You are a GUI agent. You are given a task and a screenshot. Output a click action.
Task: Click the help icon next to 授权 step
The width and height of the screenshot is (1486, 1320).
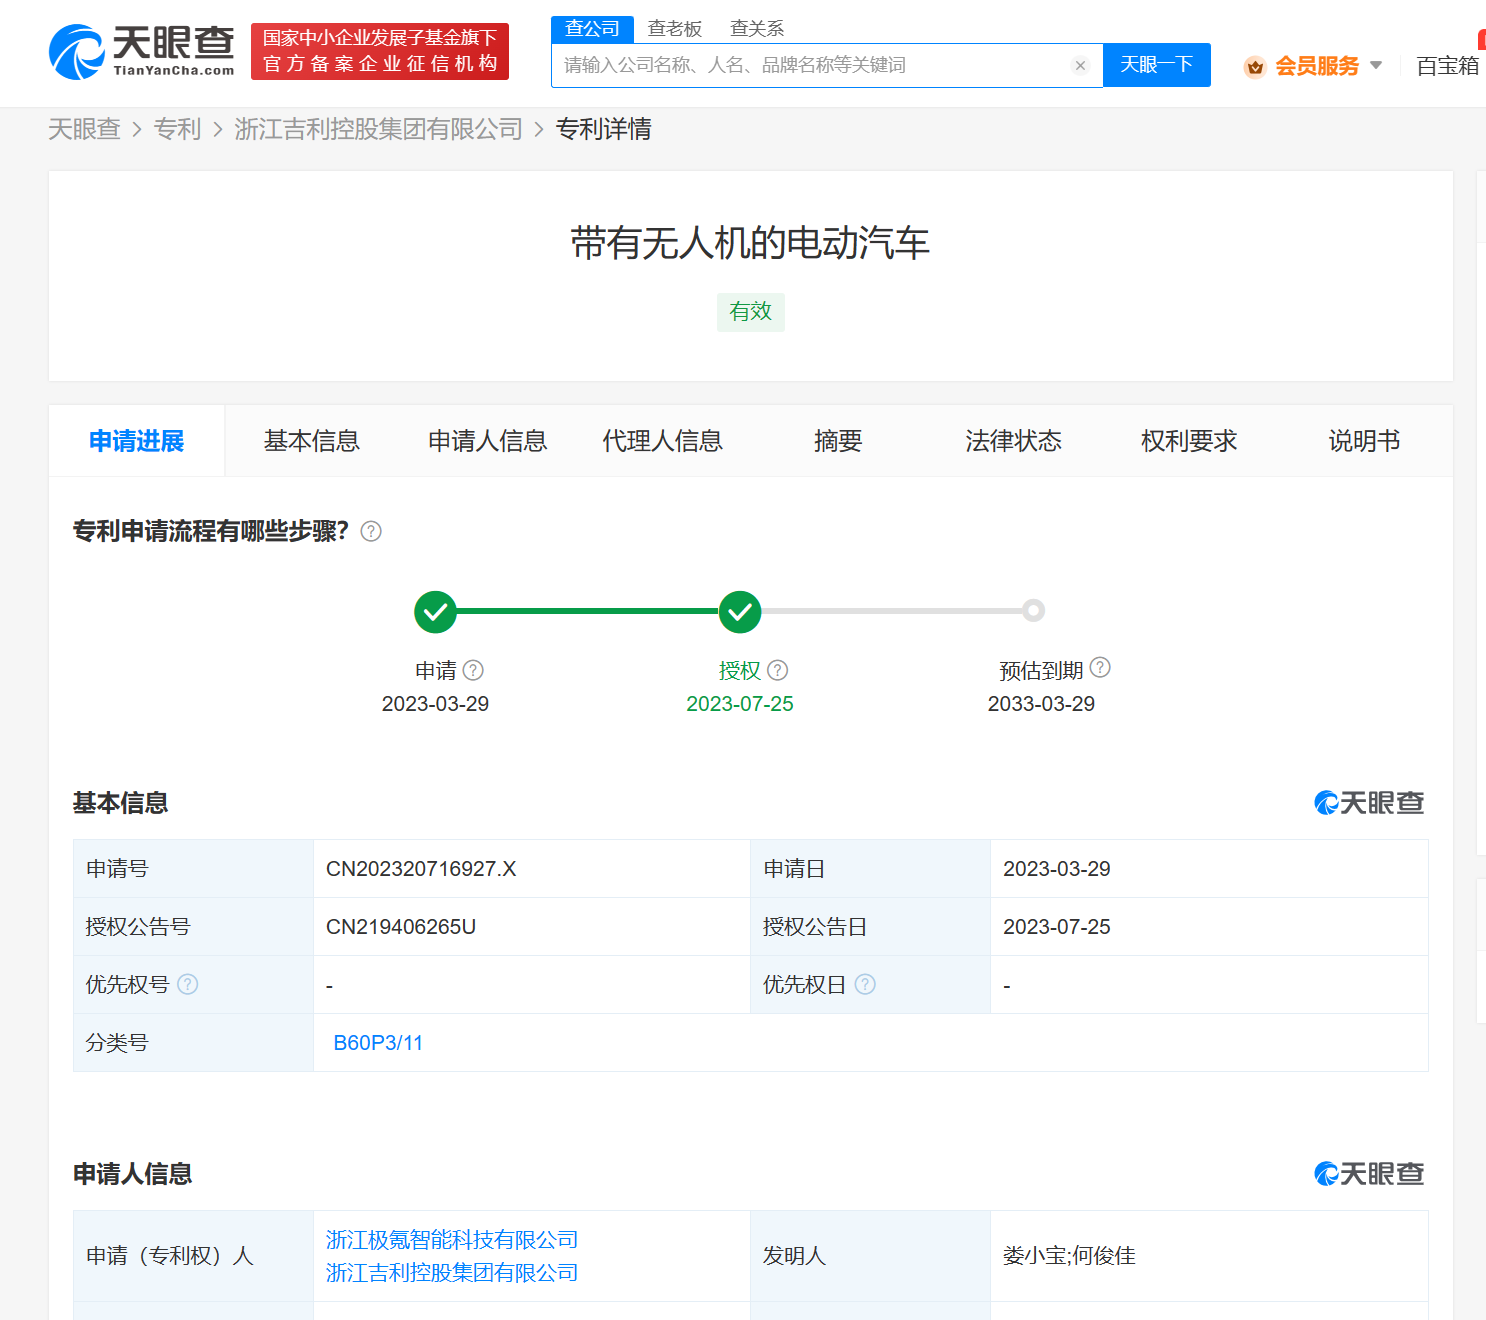coord(778,670)
